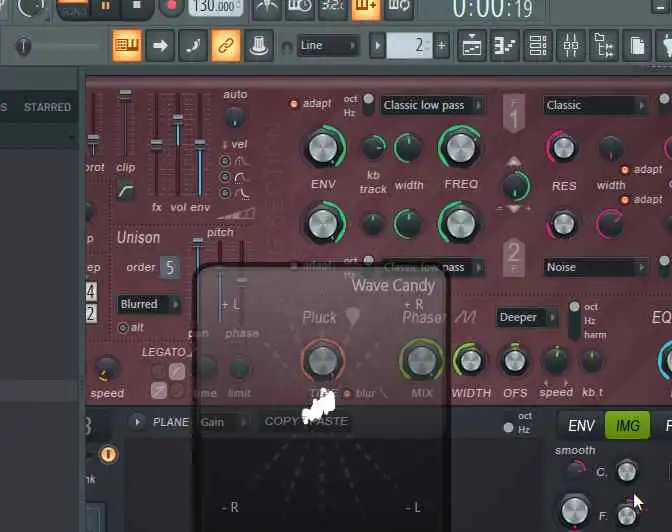Click the step editing arrow icon
The height and width of the screenshot is (532, 672).
160,45
